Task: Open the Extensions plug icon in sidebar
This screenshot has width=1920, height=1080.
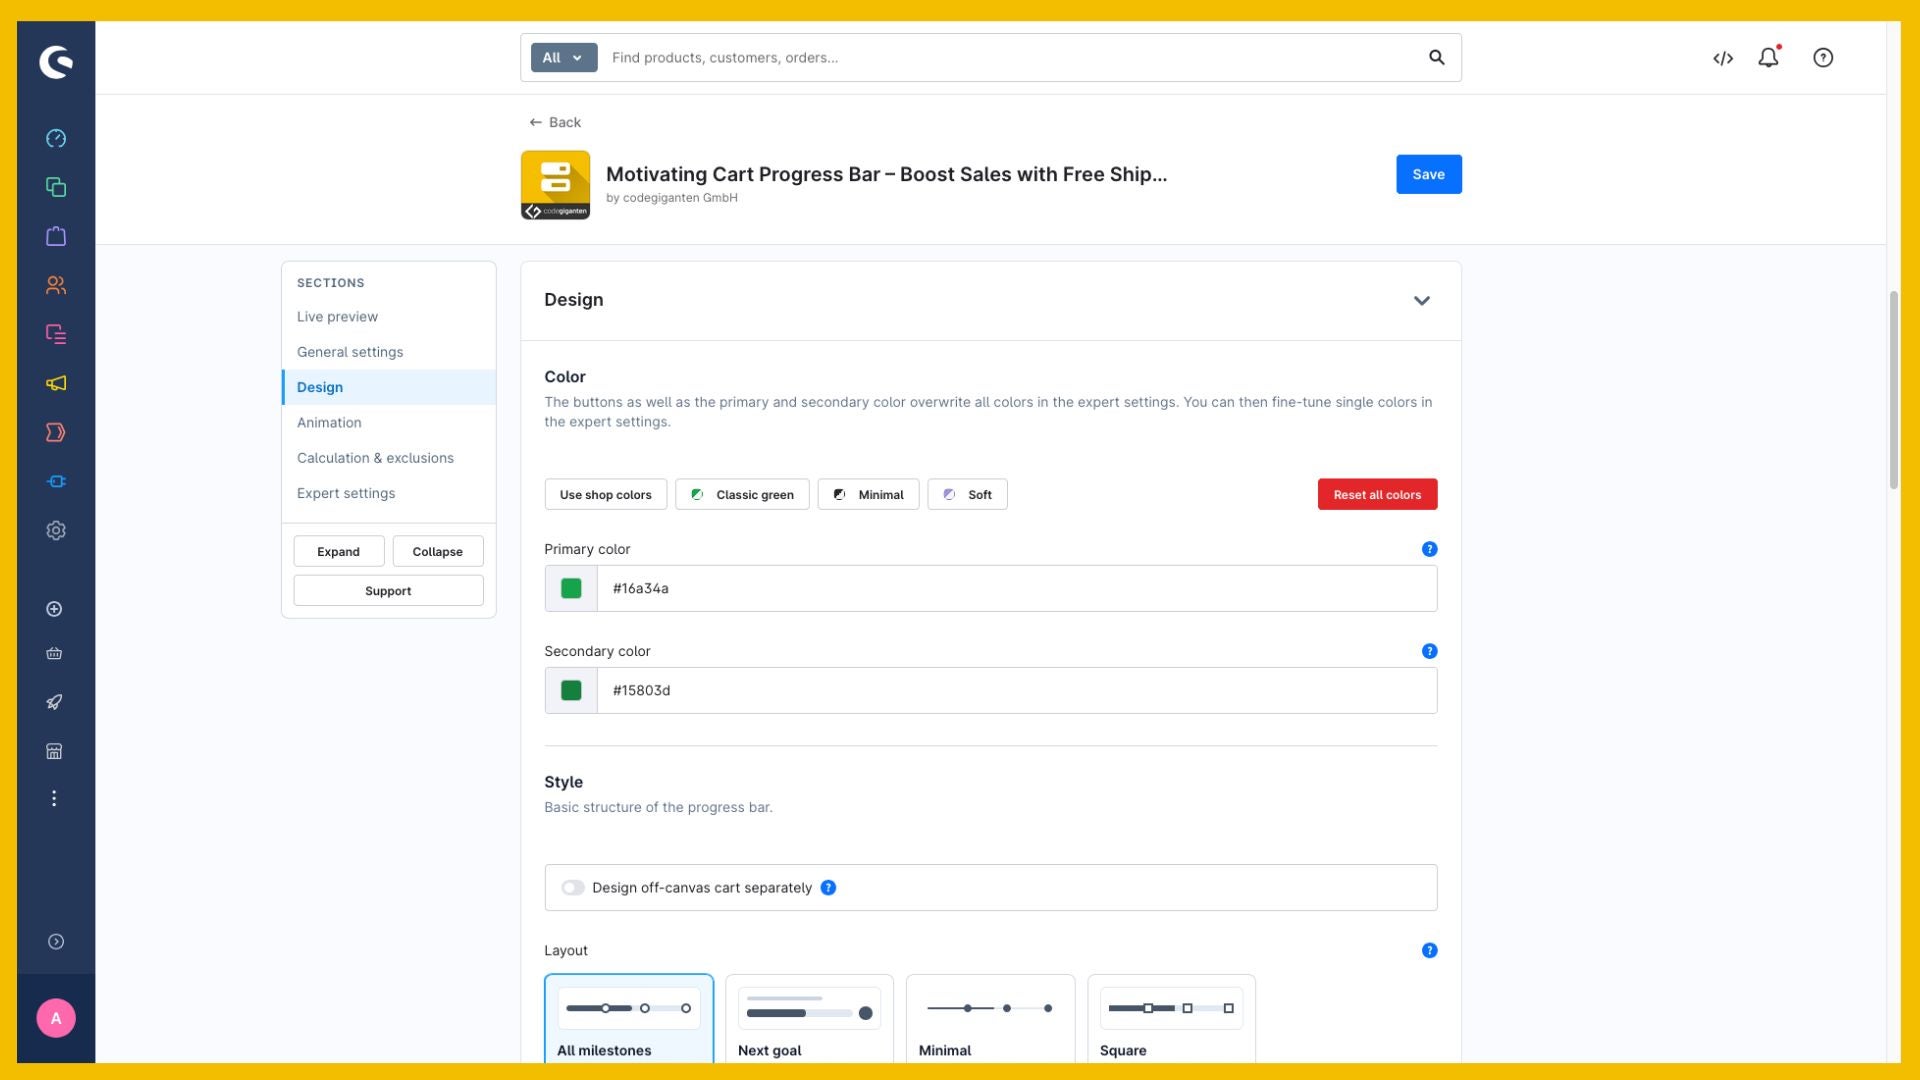Action: 56,481
